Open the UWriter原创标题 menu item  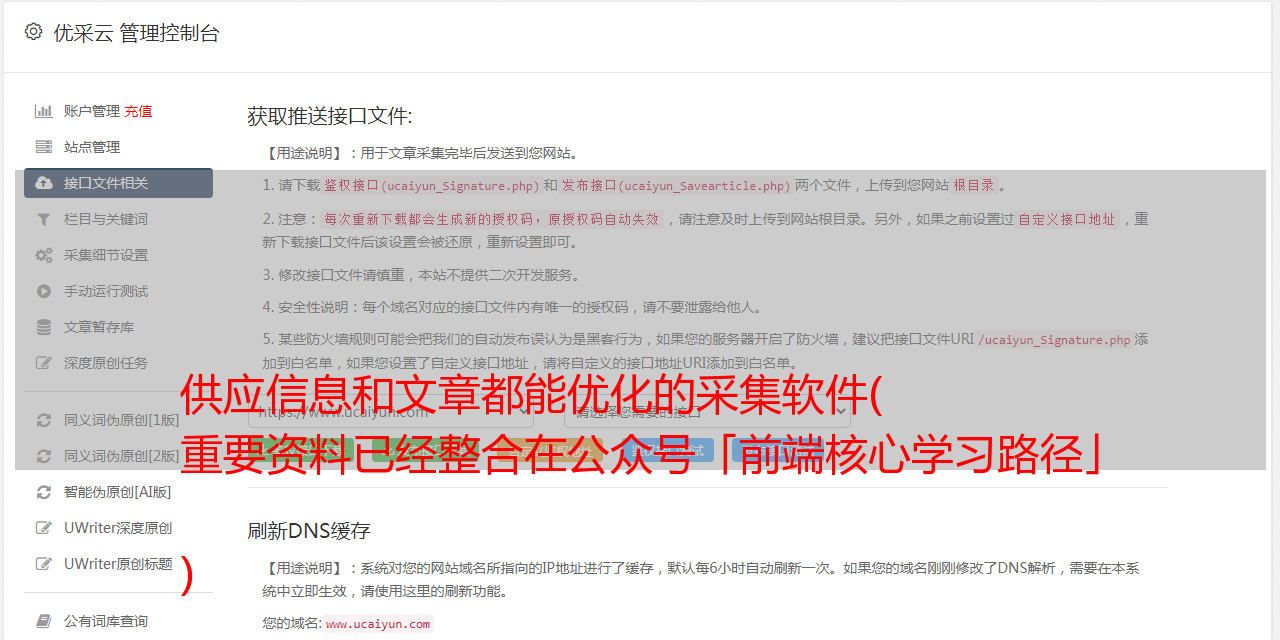point(118,564)
